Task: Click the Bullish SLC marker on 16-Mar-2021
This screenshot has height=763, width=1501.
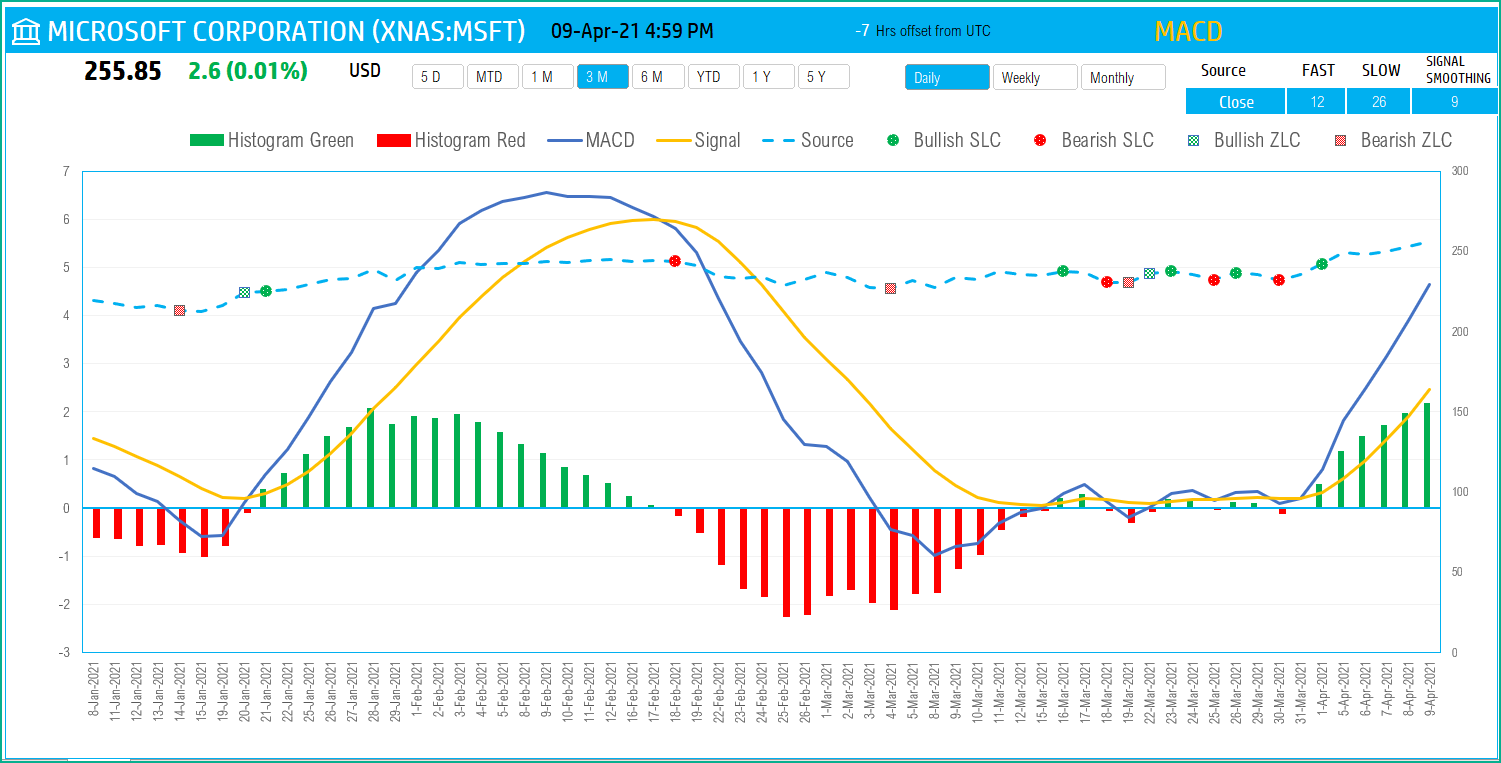Action: pos(1063,271)
